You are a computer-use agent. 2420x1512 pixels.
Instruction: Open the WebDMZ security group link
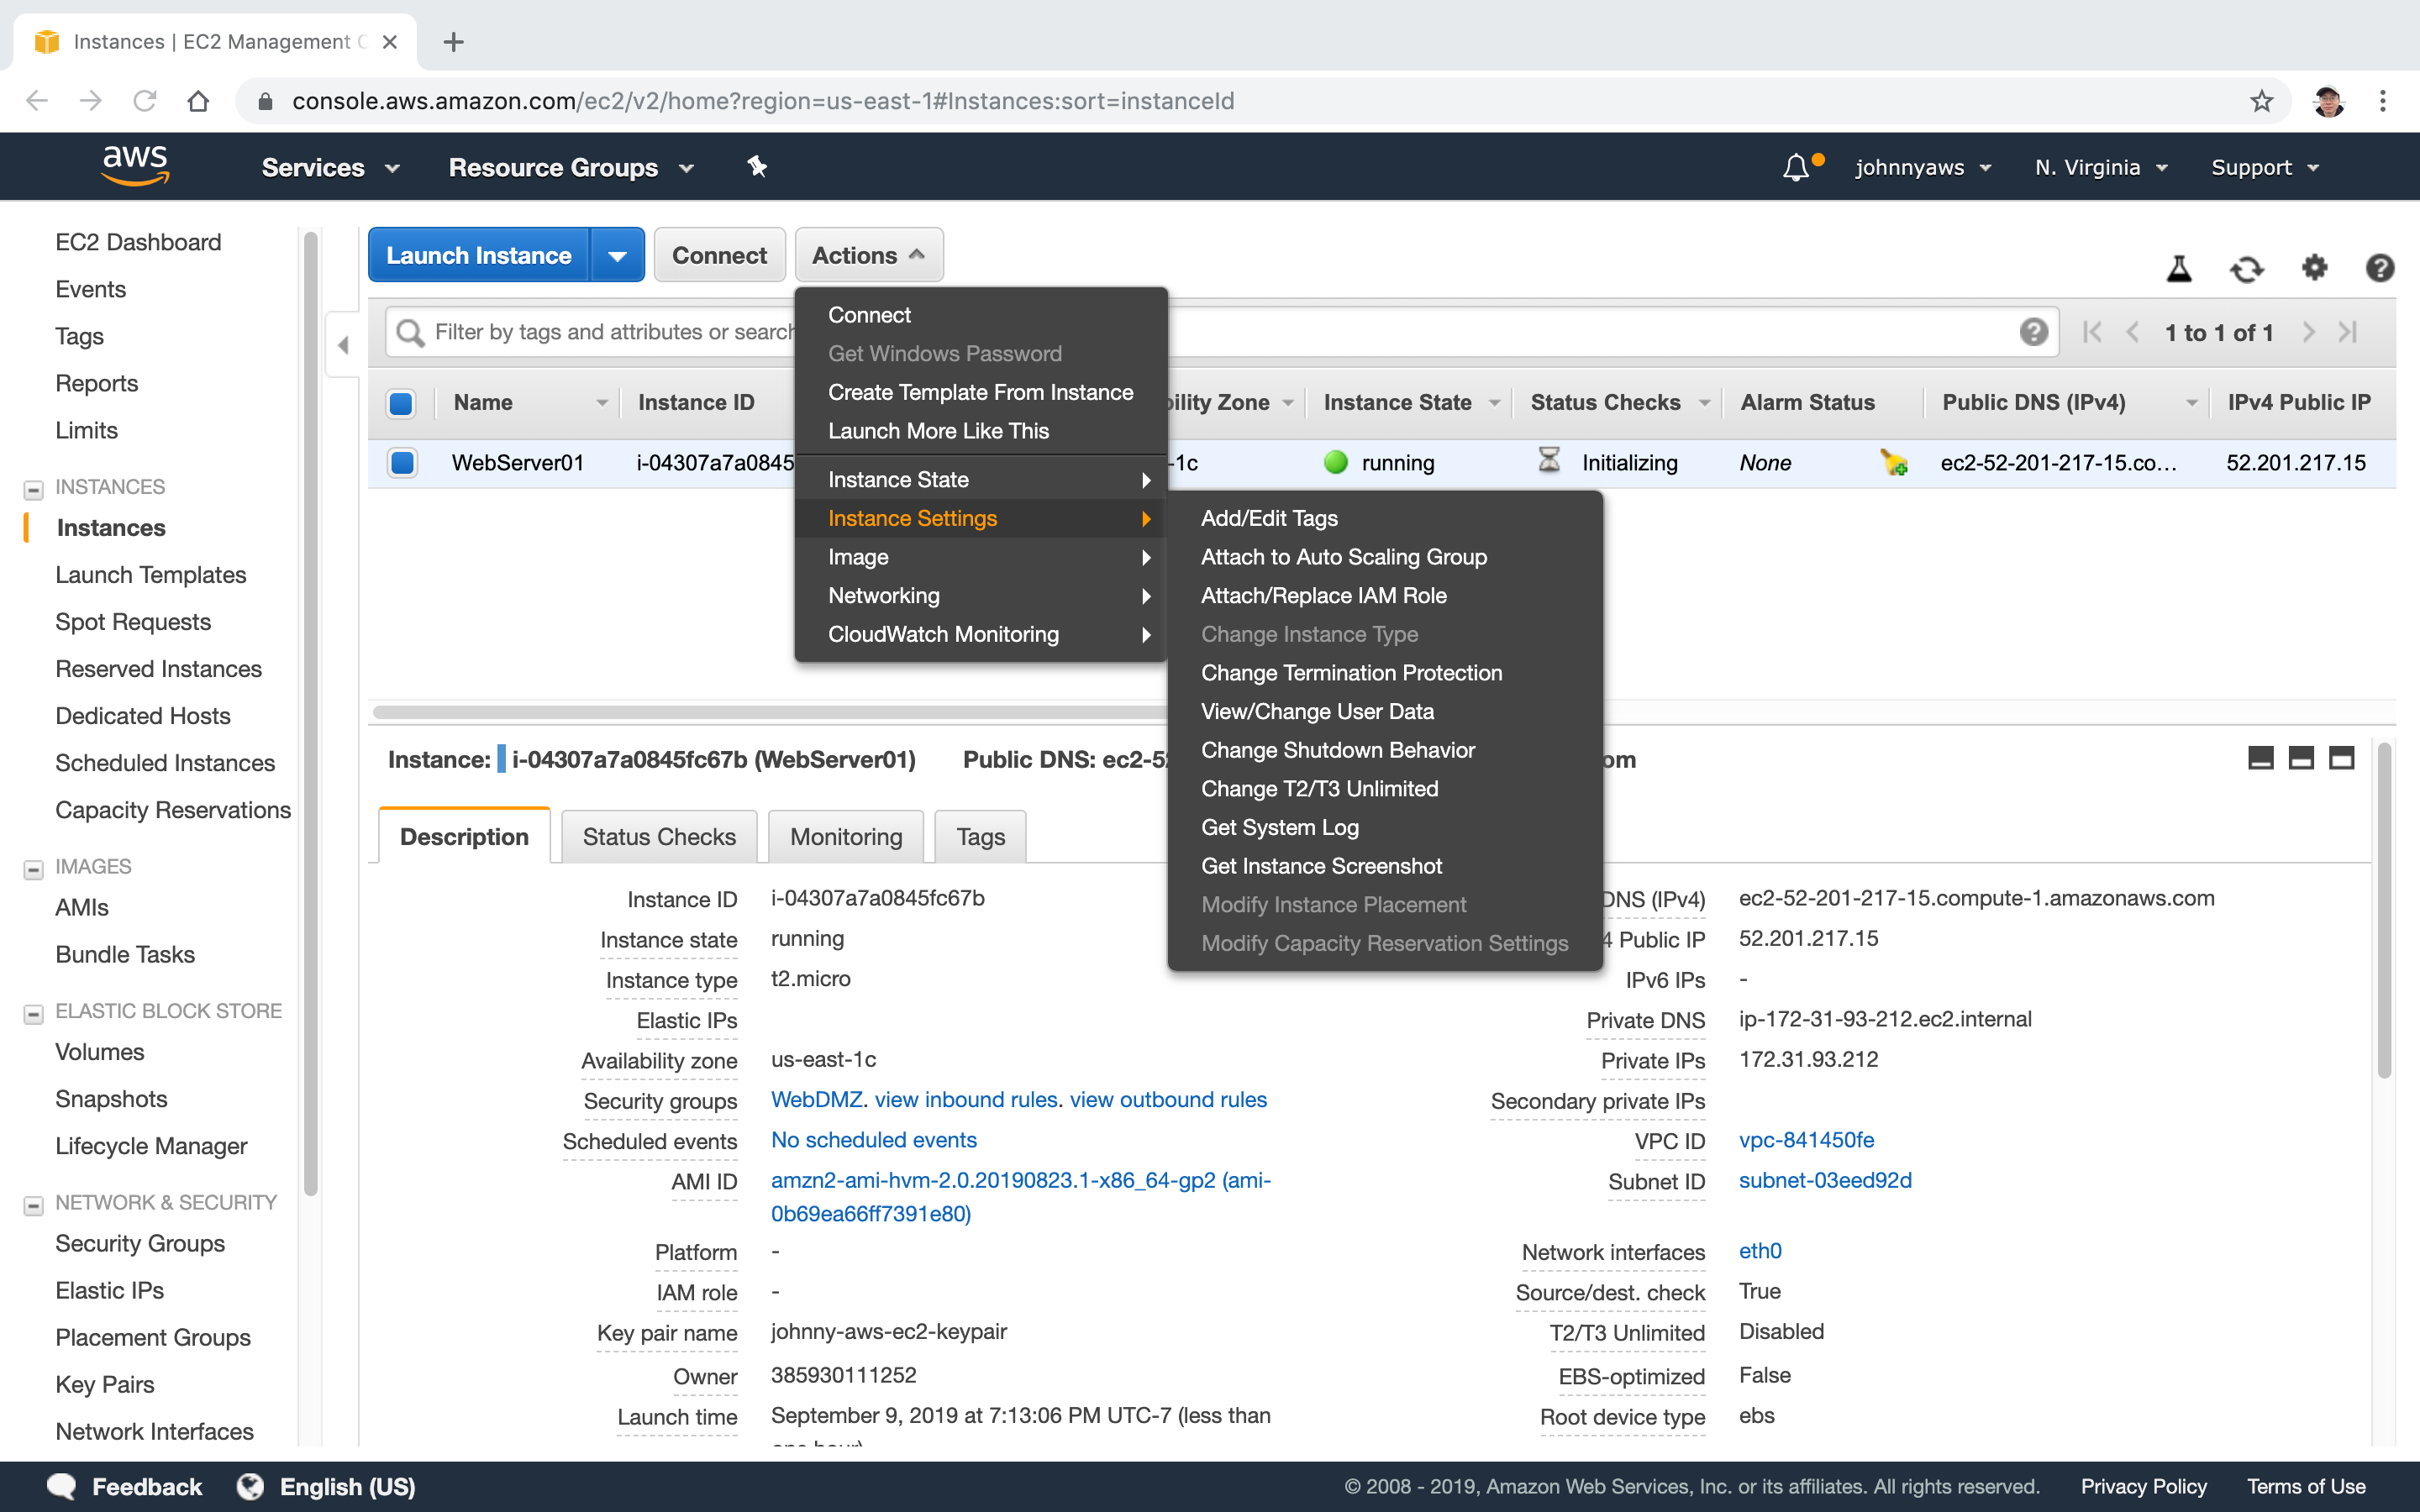coord(816,1099)
